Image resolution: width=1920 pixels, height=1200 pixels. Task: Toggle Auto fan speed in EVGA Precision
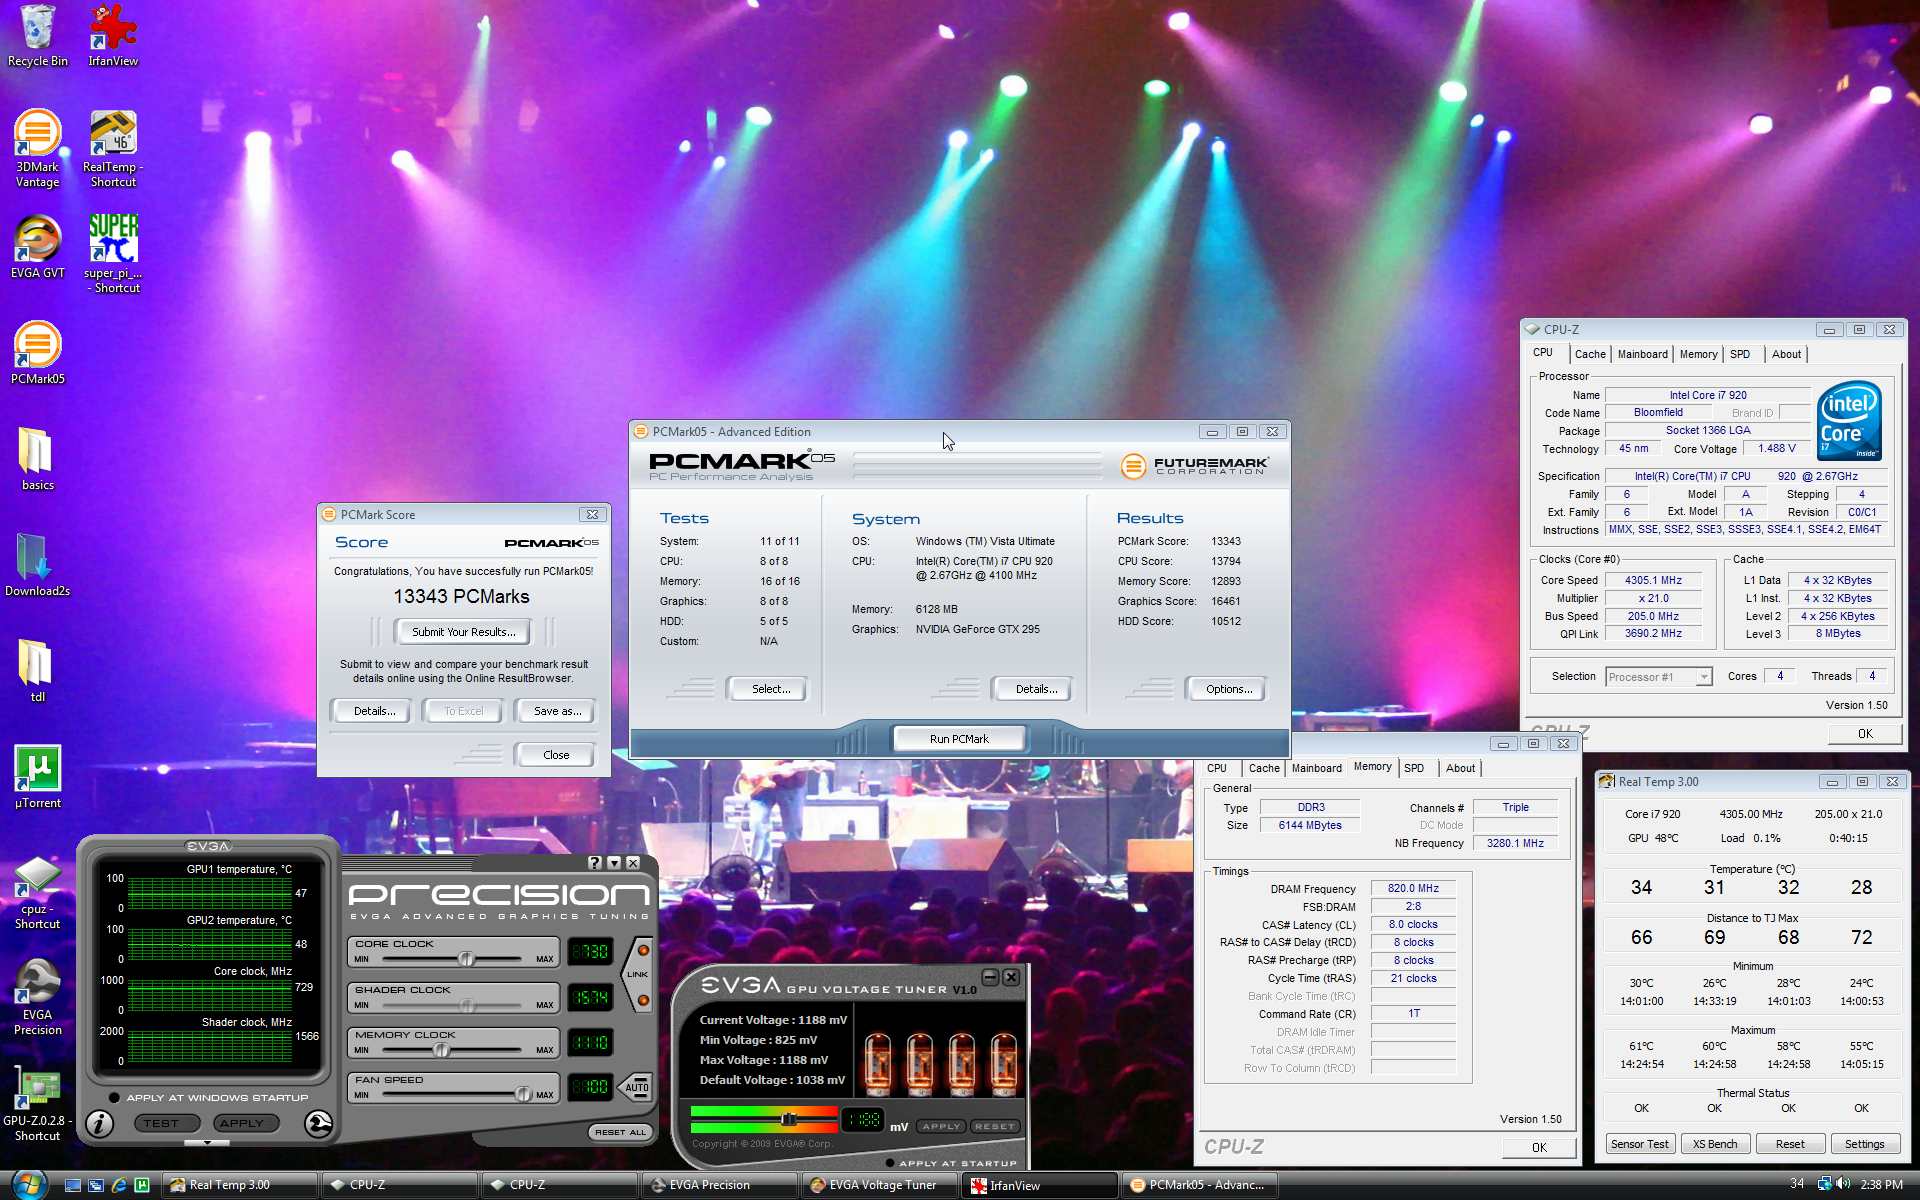pyautogui.click(x=637, y=1087)
